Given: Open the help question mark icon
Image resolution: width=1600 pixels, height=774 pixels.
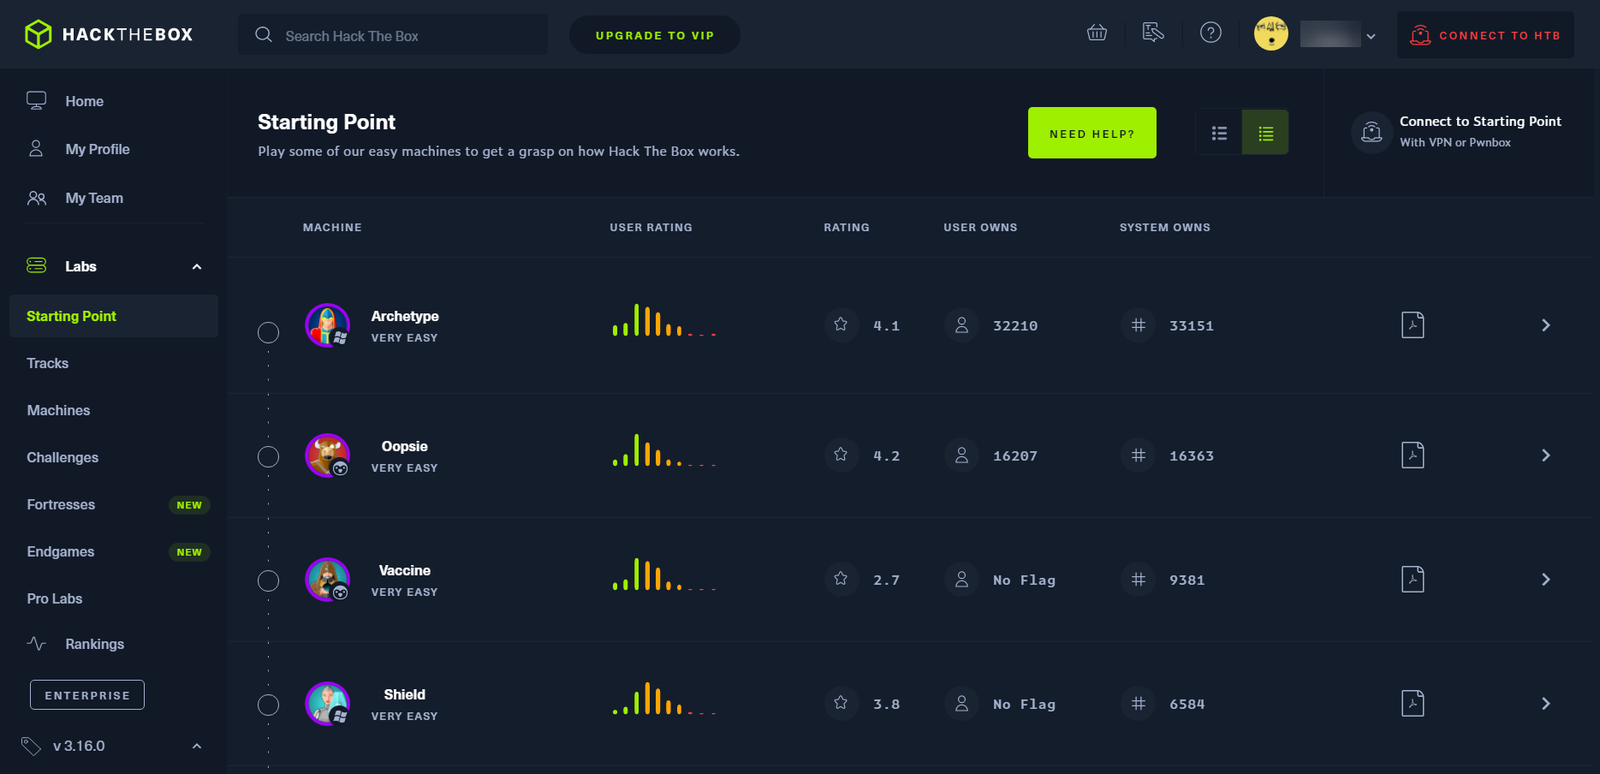Looking at the screenshot, I should 1210,33.
